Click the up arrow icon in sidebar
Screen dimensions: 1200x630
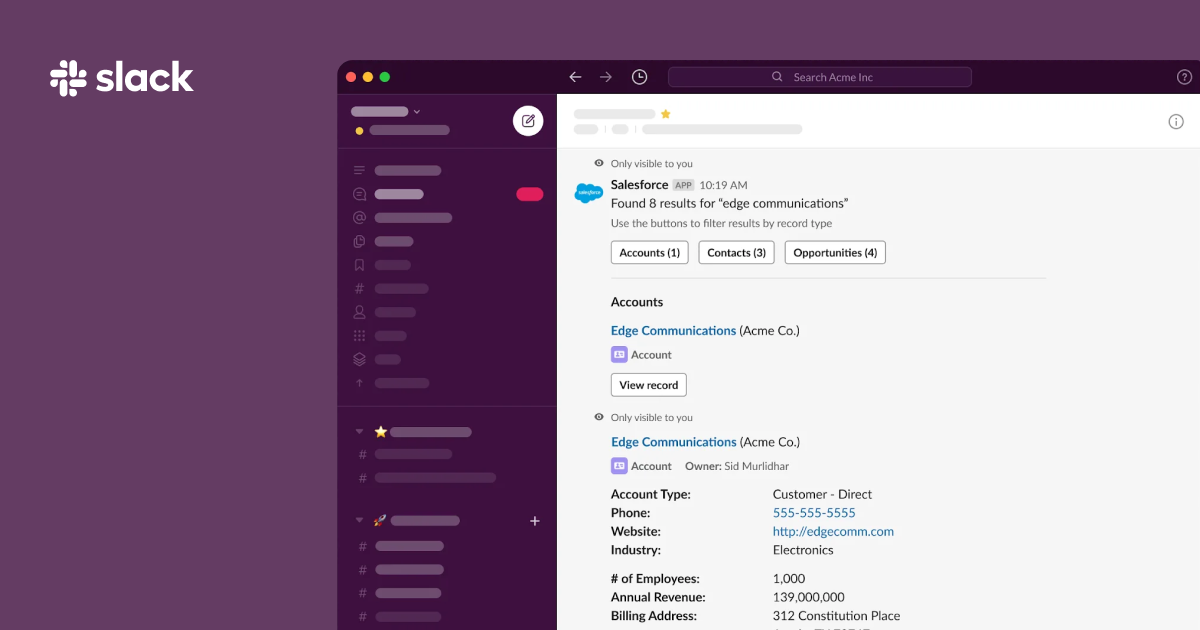tap(359, 383)
